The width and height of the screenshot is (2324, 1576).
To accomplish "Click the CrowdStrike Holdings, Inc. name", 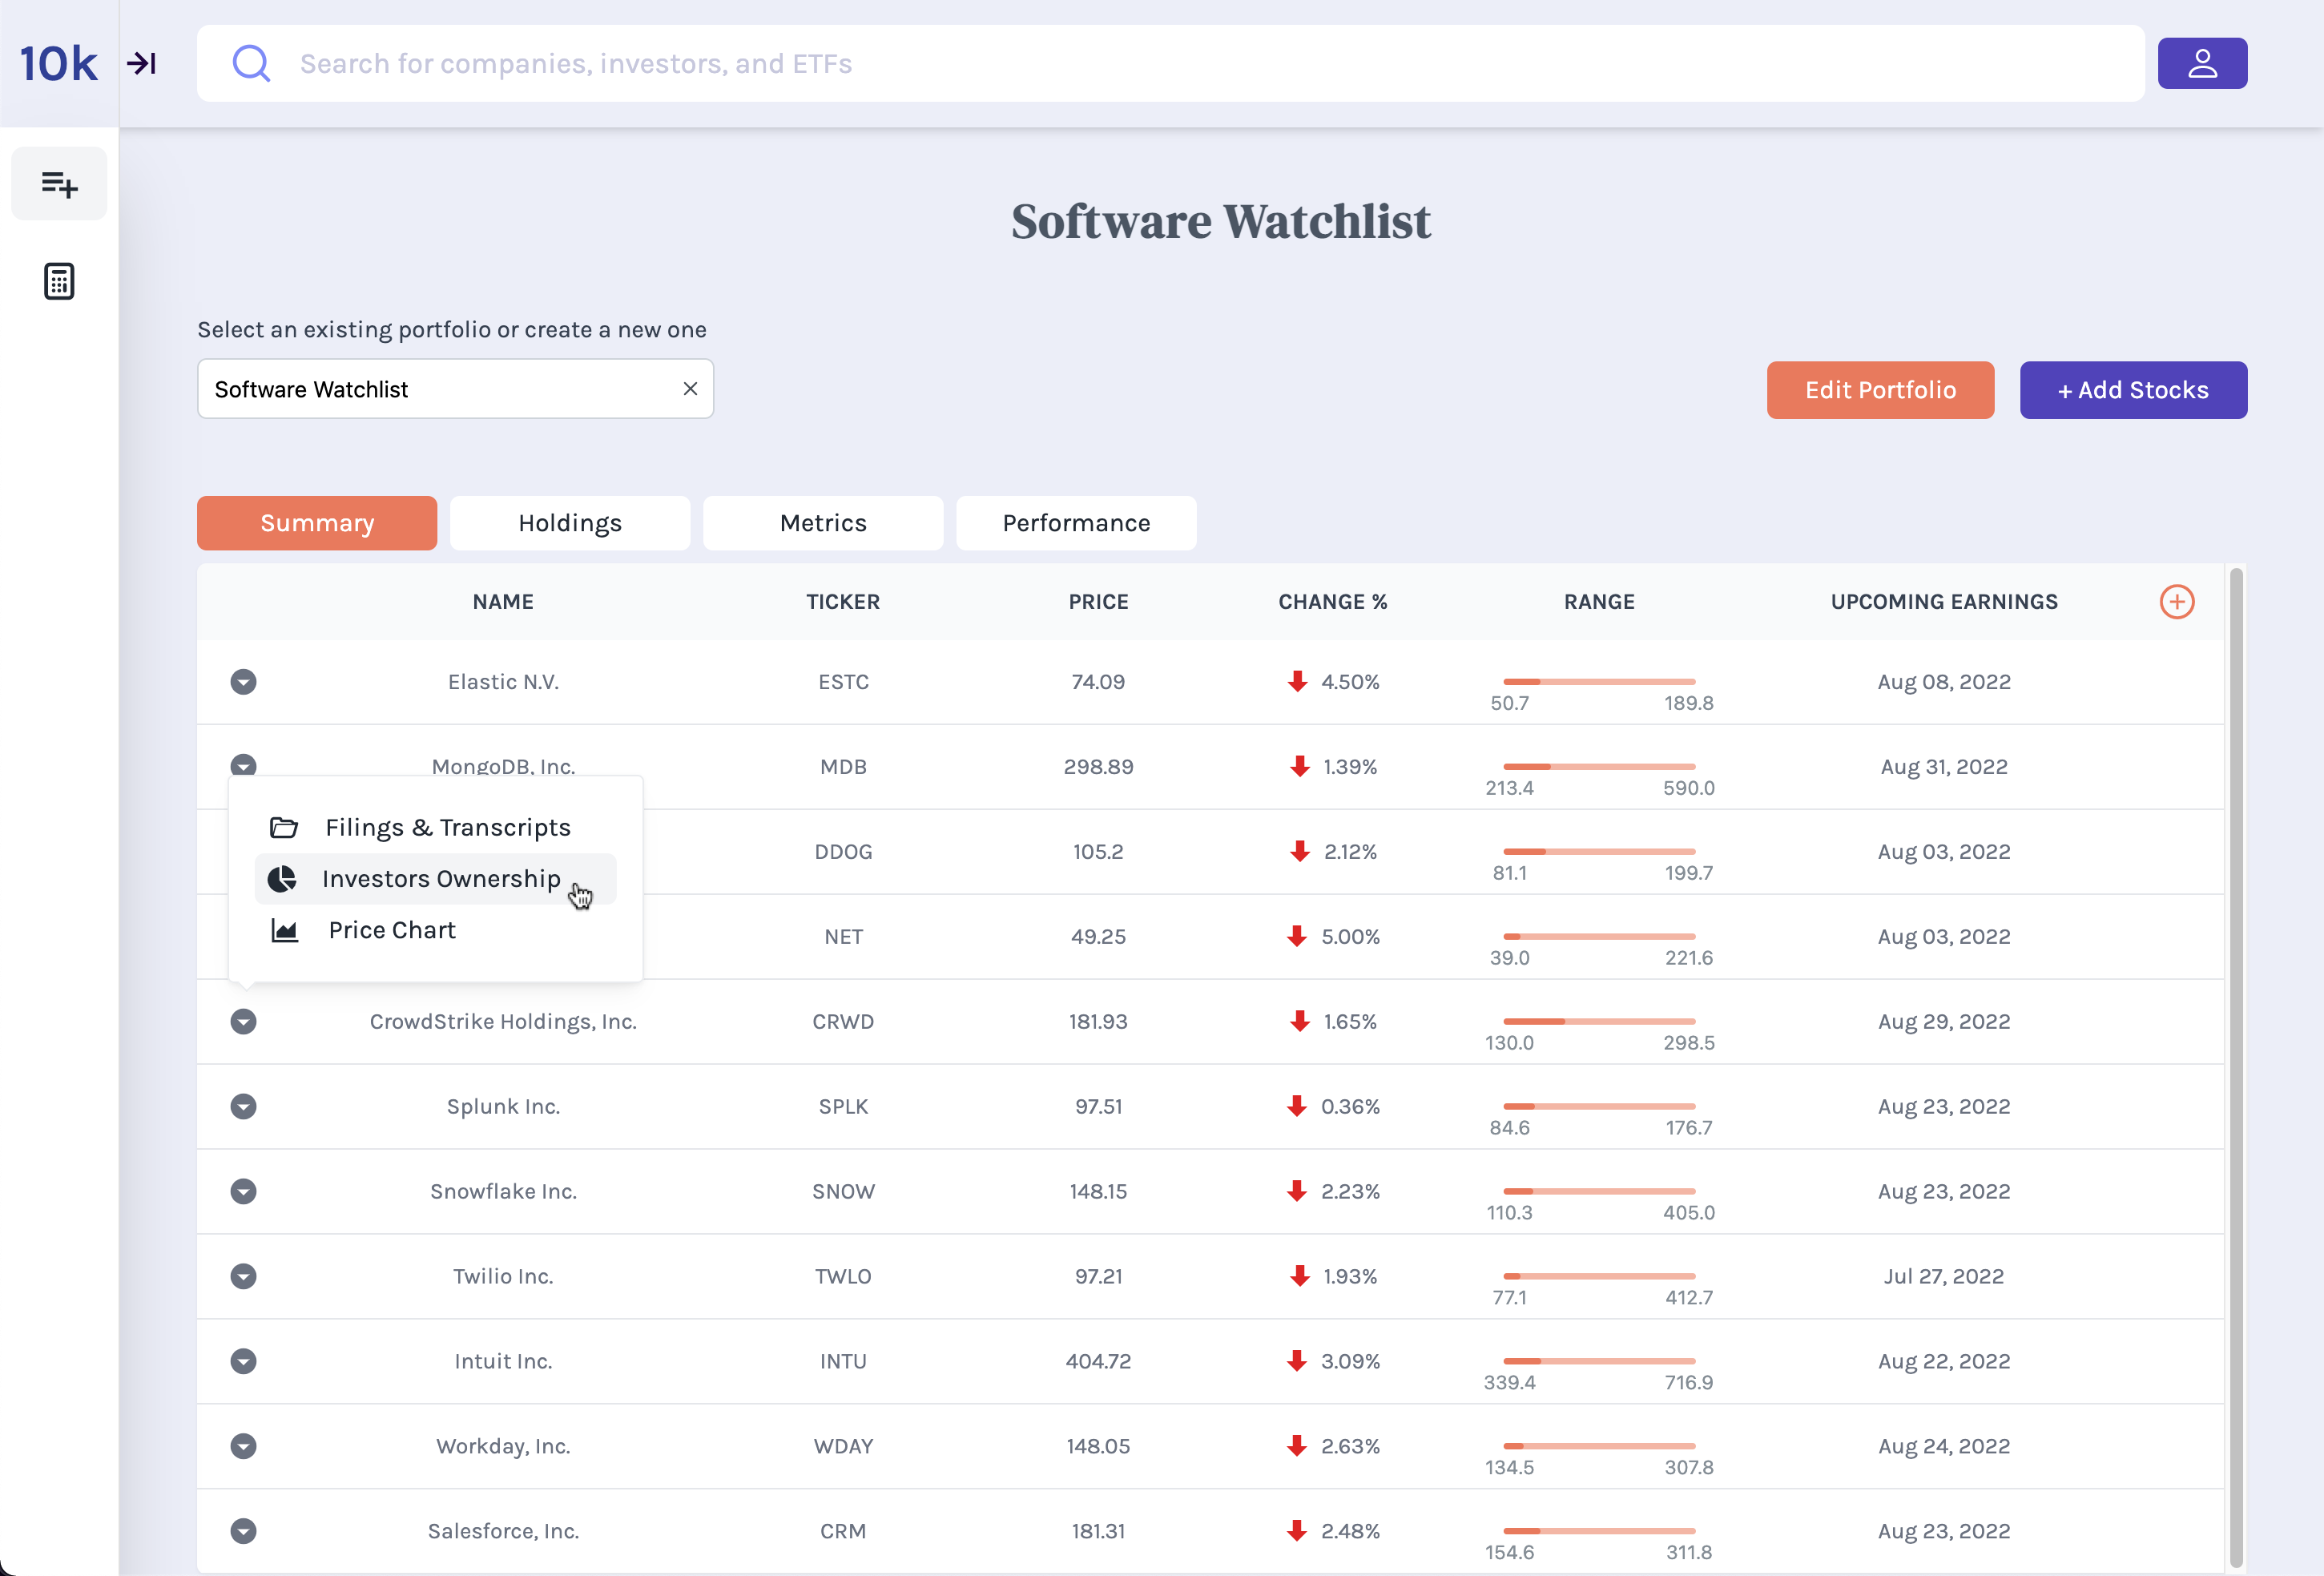I will coord(503,1022).
